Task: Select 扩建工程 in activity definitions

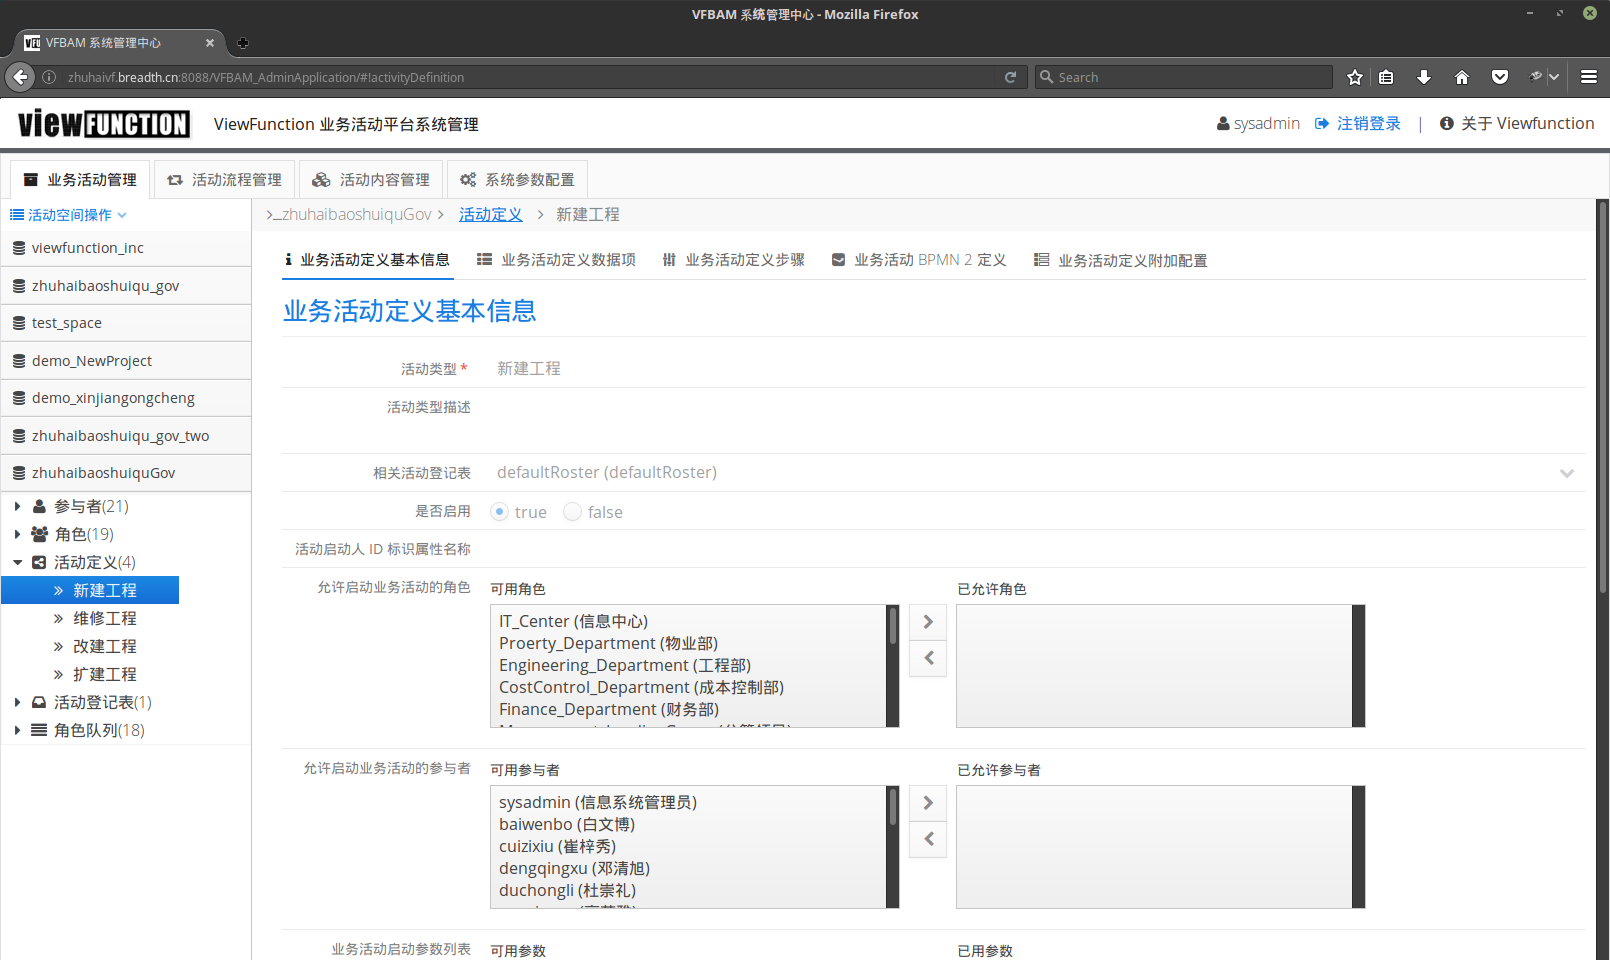Action: coord(104,674)
